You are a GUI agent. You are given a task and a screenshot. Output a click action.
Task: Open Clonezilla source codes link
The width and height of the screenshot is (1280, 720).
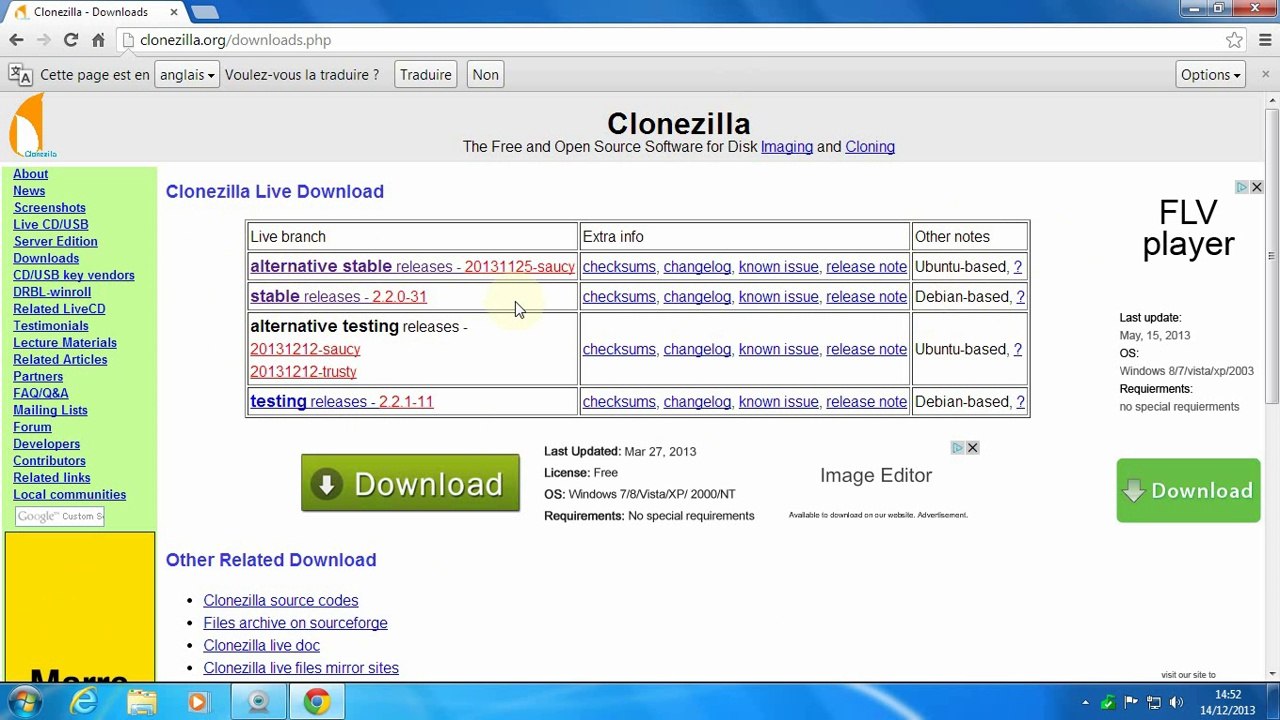(x=281, y=600)
